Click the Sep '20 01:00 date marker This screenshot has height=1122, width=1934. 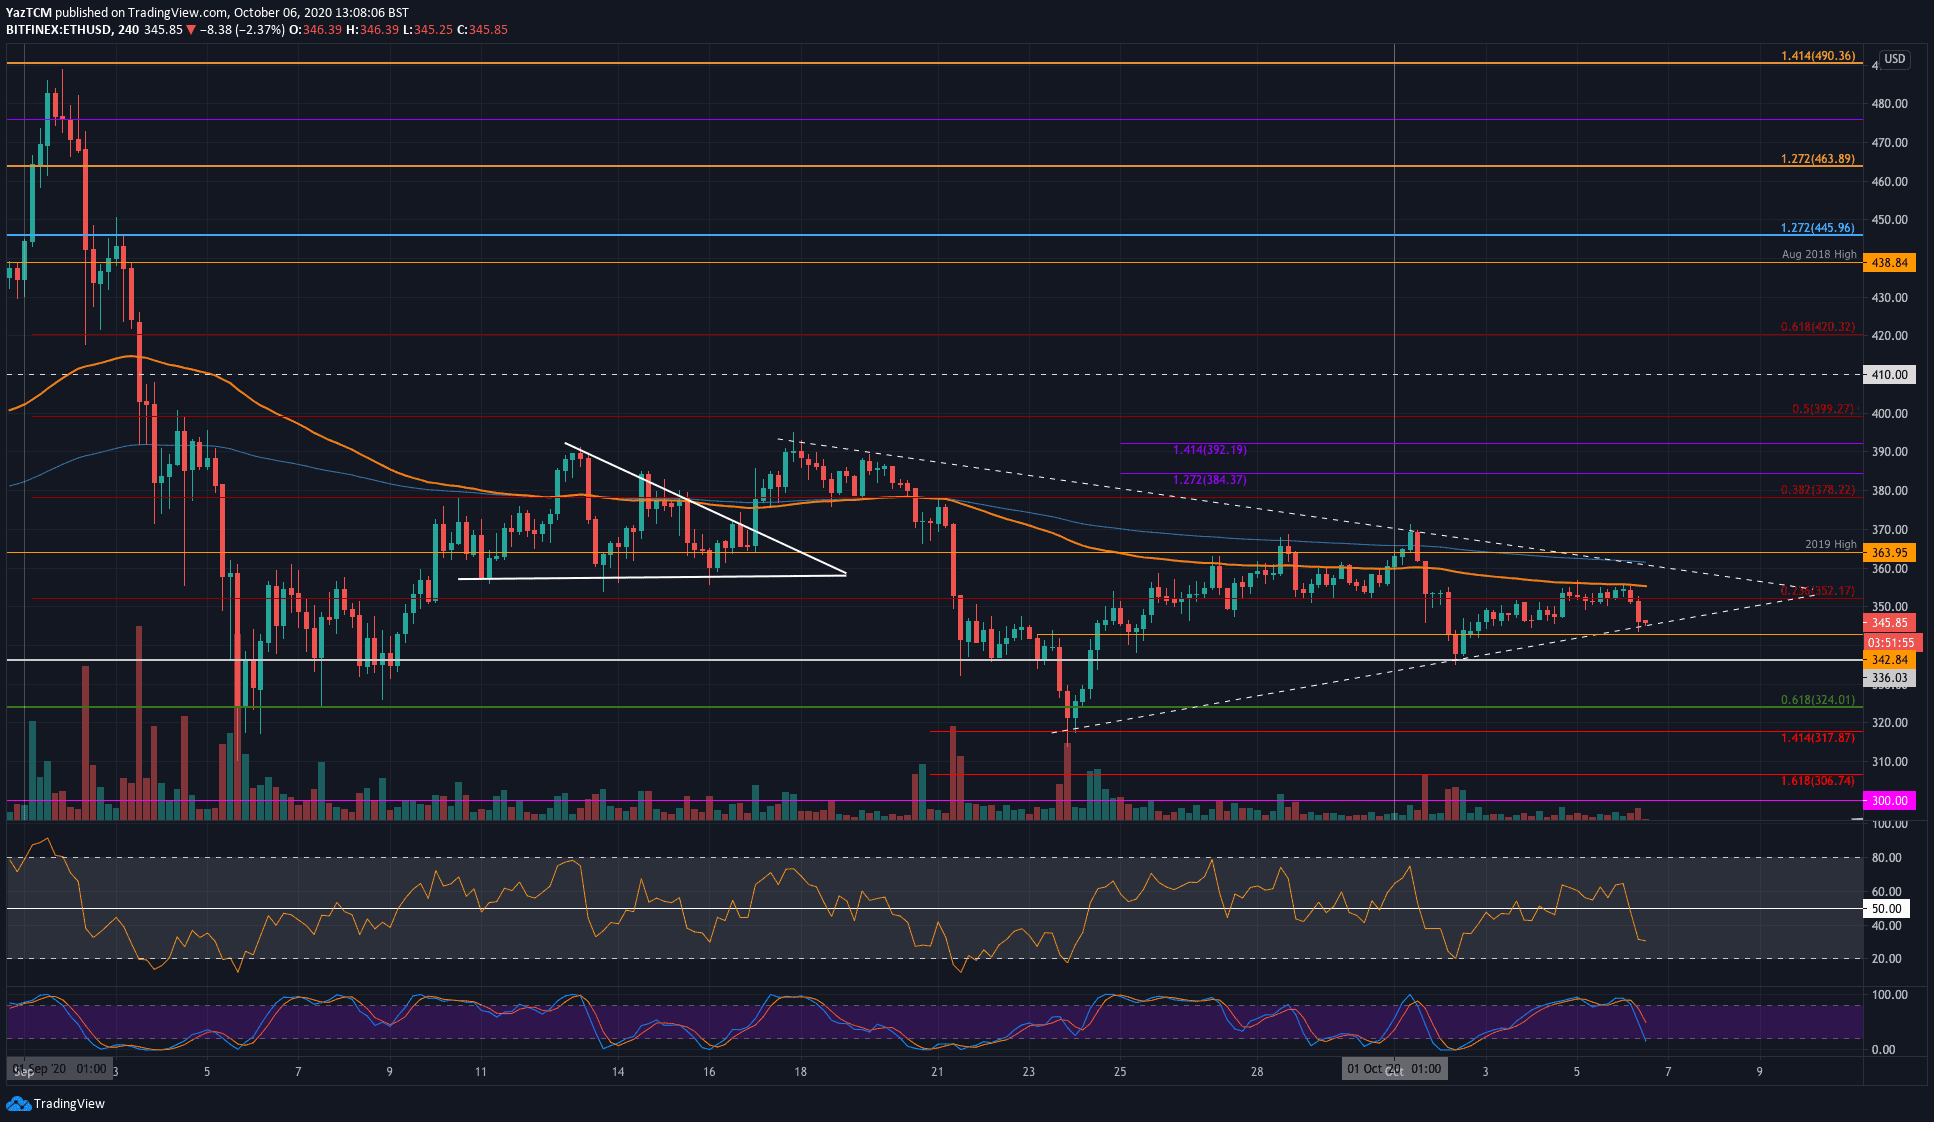[x=59, y=1069]
